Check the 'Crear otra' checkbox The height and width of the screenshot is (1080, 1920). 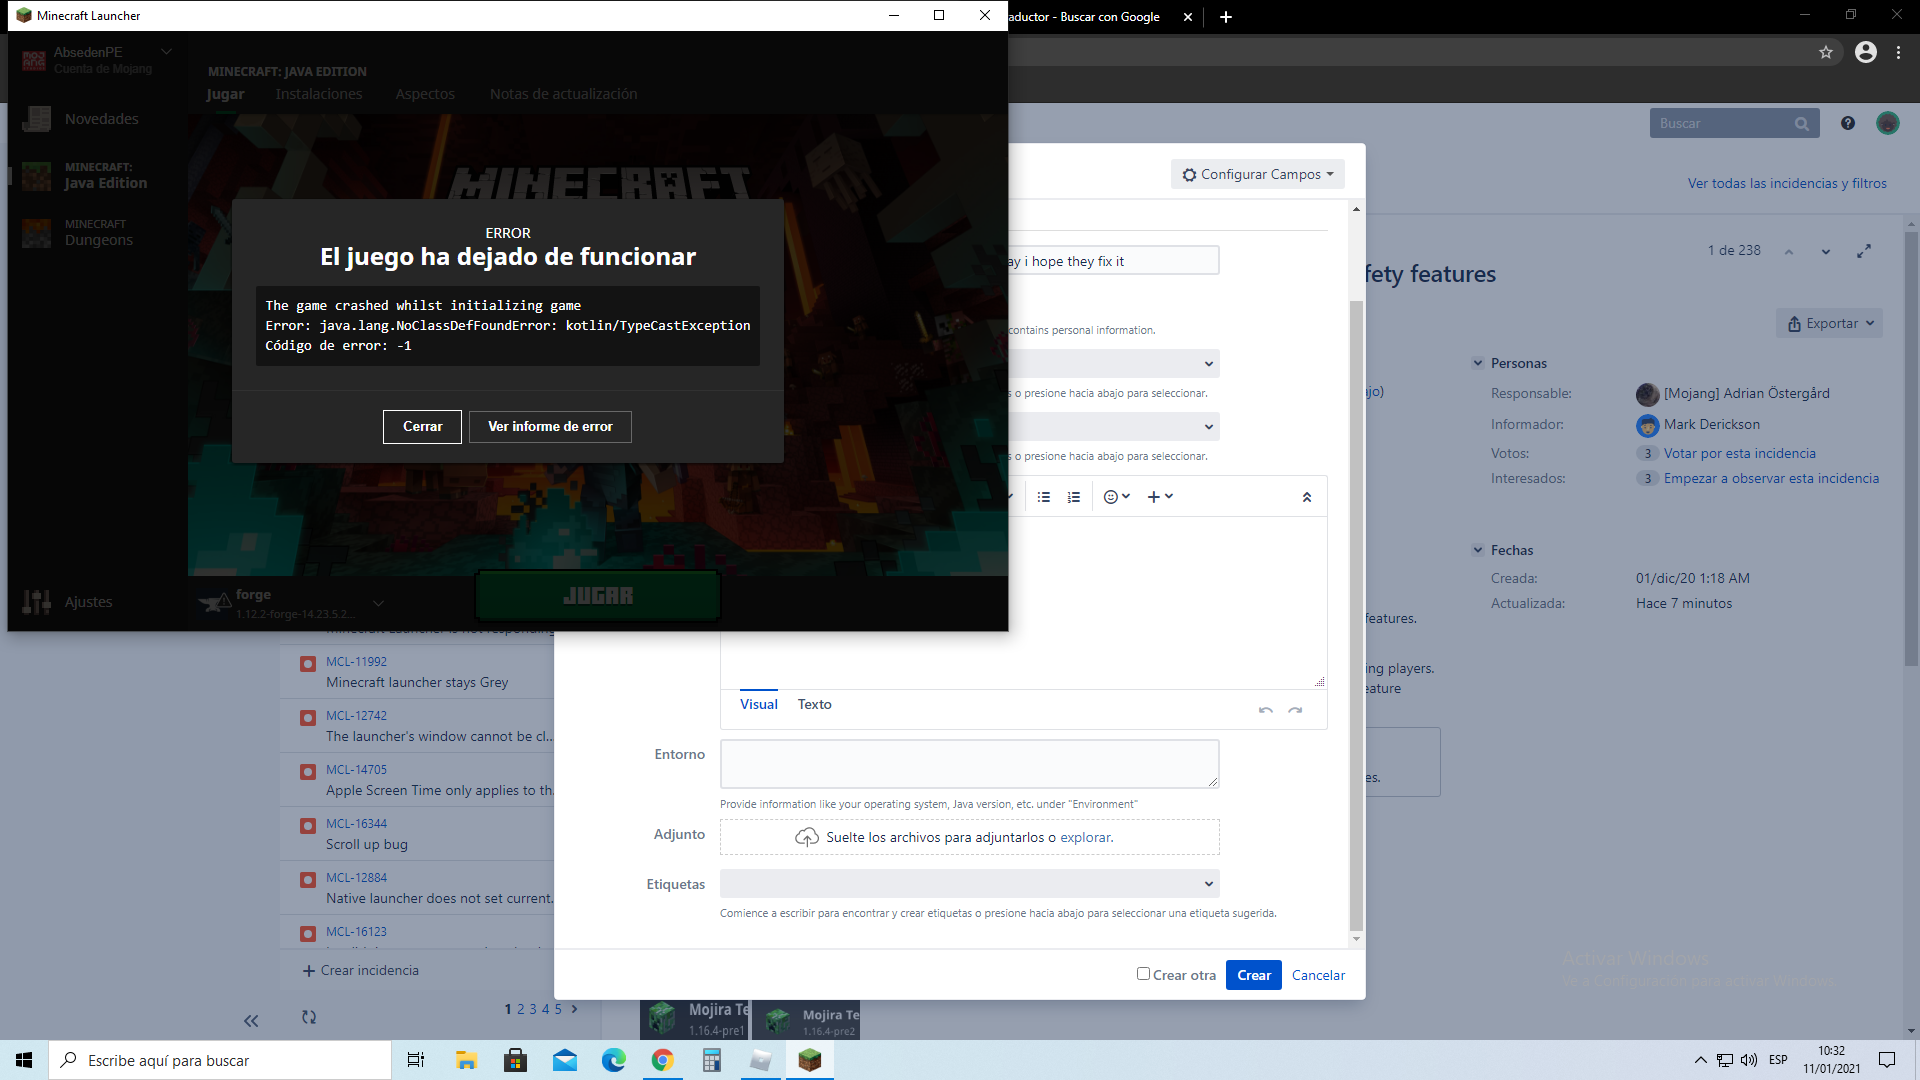tap(1143, 974)
